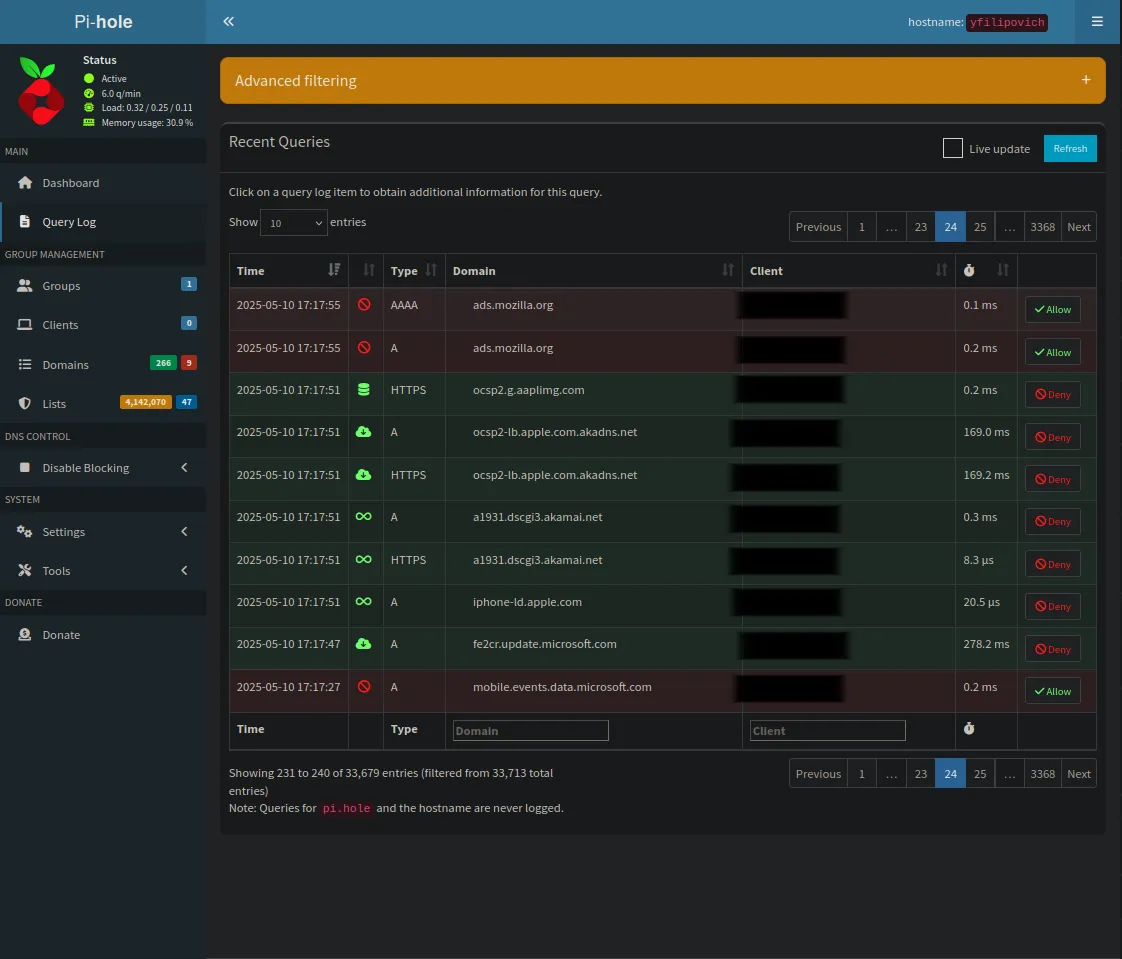Viewport: 1122px width, 959px height.
Task: Sort by the Domain column sort icon
Action: point(728,270)
